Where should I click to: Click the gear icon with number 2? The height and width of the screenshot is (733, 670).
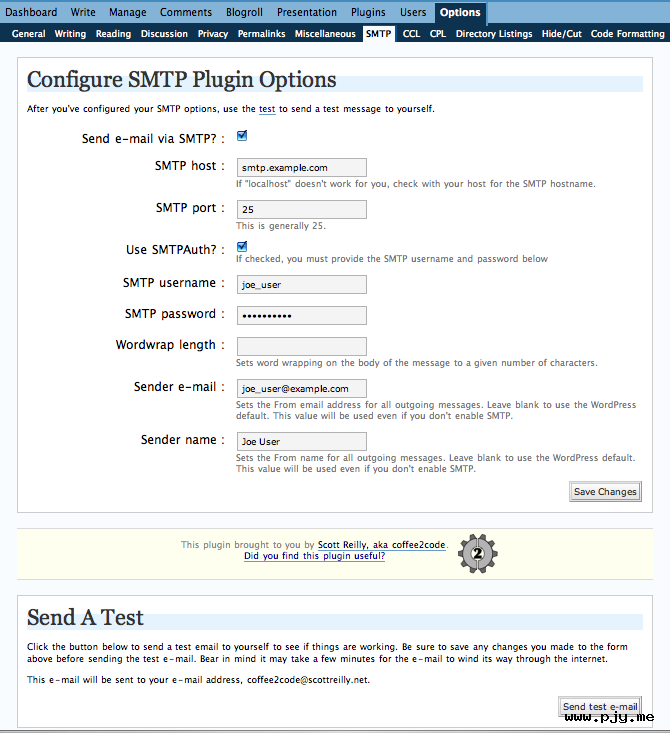click(x=477, y=553)
